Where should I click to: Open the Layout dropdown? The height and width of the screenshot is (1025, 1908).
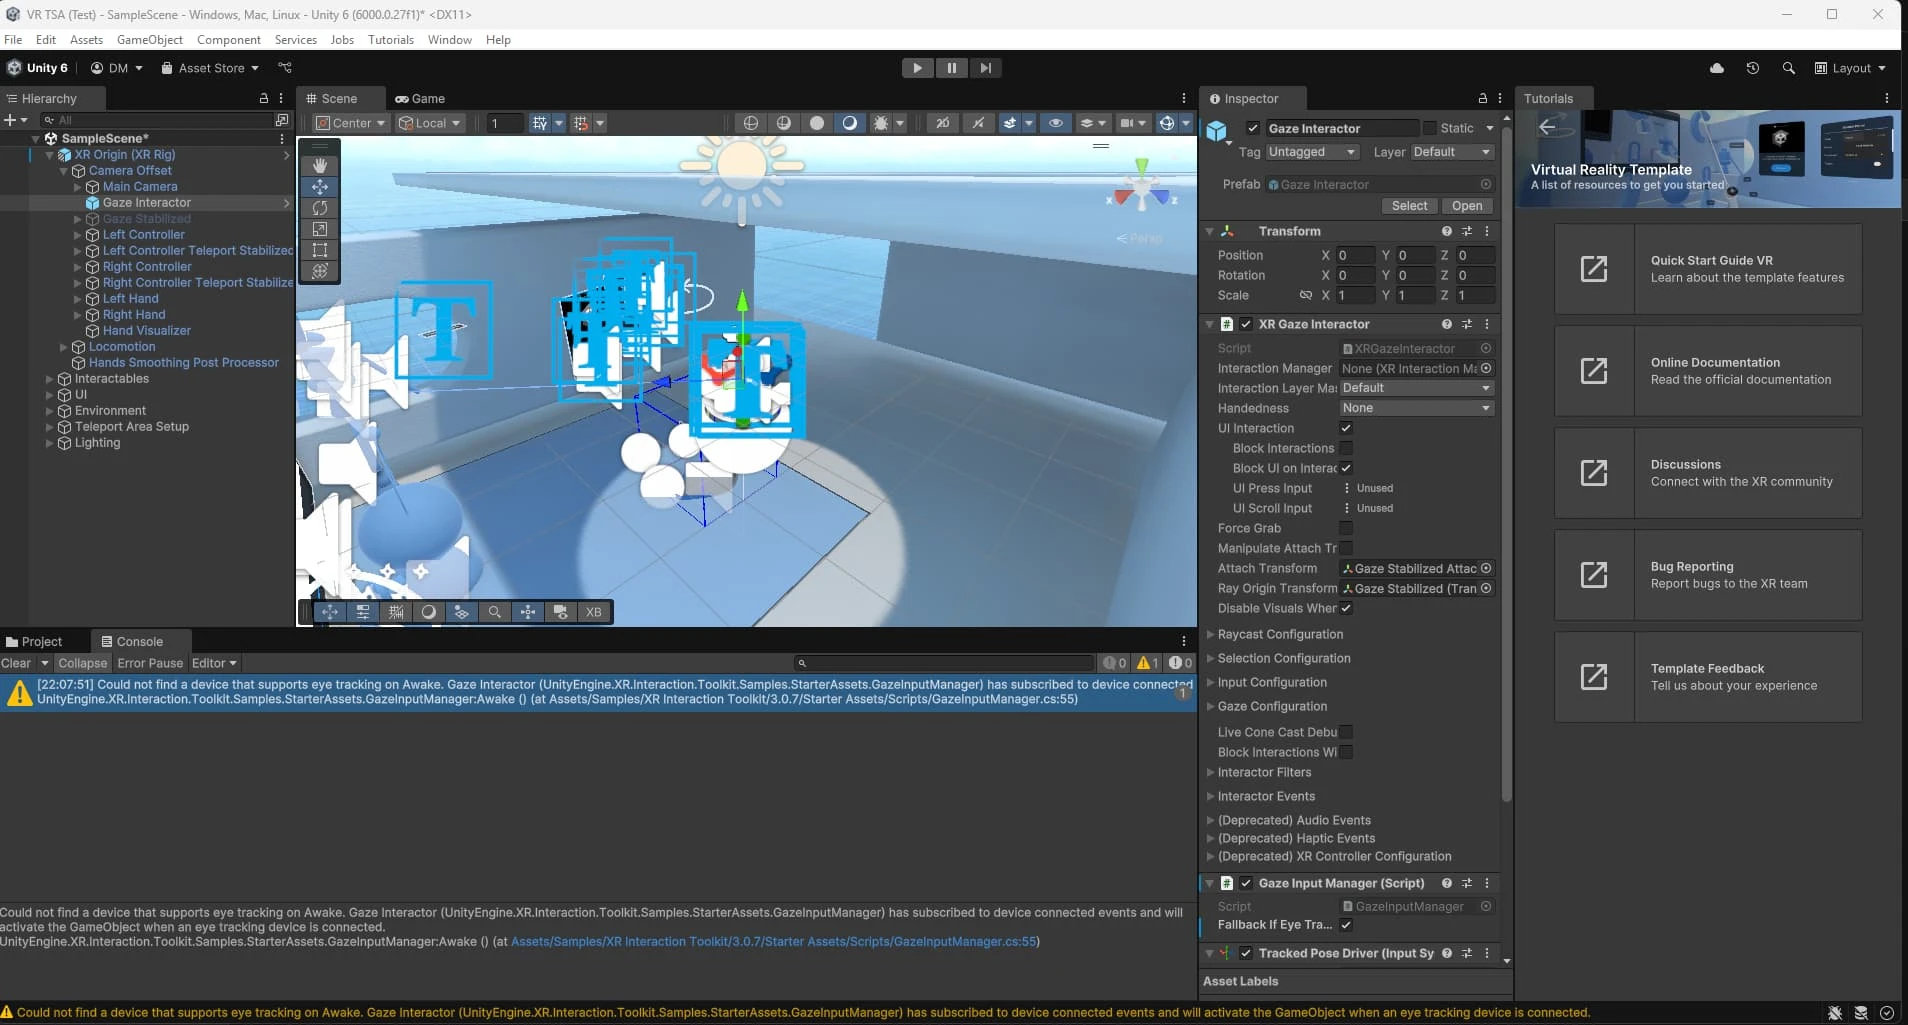click(x=1850, y=68)
